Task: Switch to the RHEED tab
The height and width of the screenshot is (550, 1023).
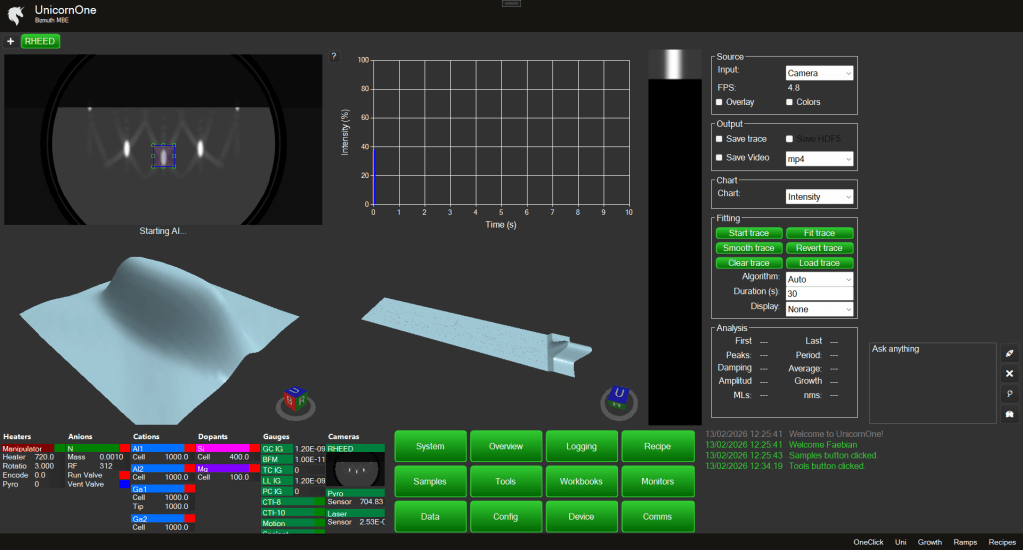Action: (x=39, y=41)
